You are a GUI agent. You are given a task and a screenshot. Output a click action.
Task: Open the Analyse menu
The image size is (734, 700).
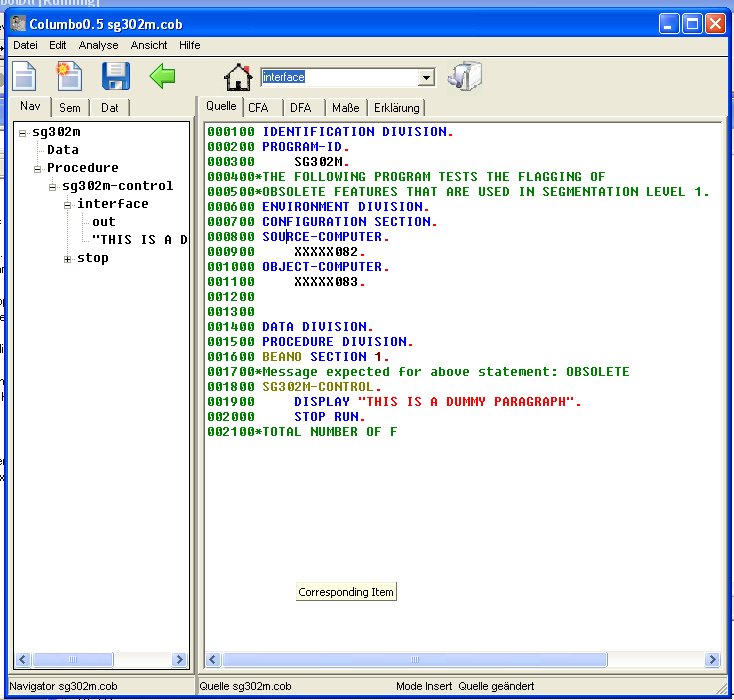(x=98, y=45)
